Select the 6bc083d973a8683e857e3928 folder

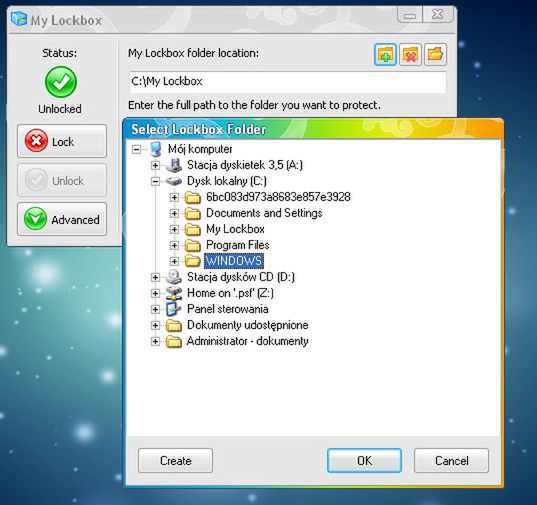point(278,197)
